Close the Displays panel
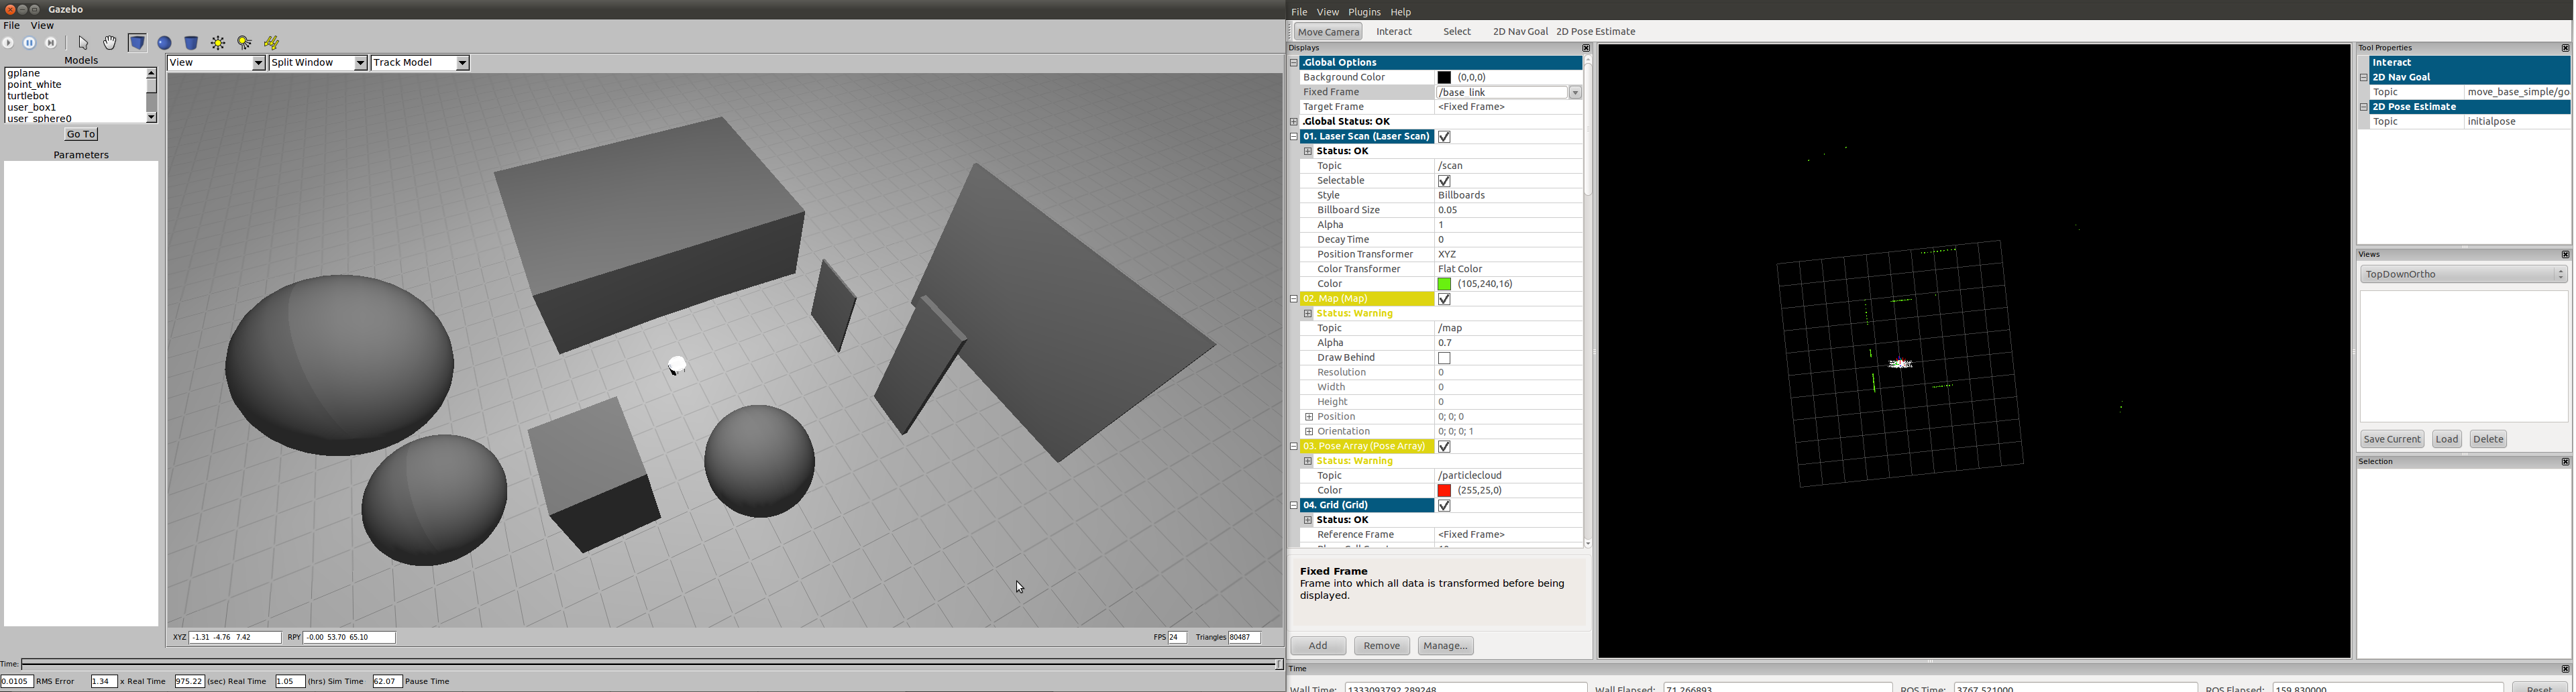The image size is (2576, 692). [1586, 48]
